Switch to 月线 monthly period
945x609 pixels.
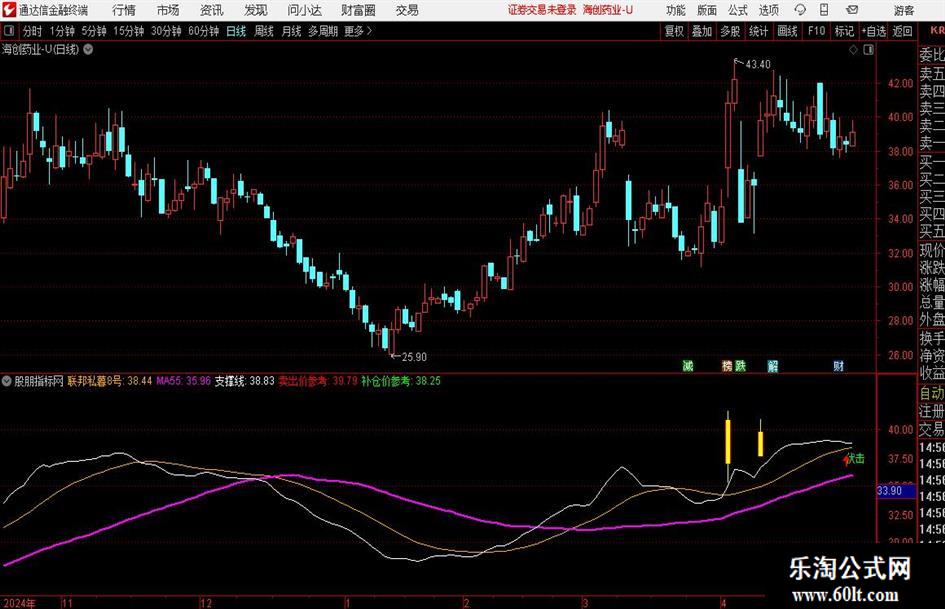point(291,31)
